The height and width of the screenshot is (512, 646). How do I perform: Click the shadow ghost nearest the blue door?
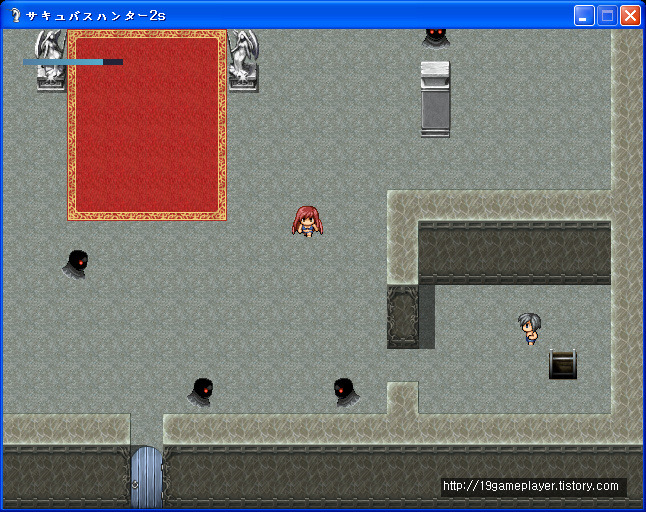201,392
